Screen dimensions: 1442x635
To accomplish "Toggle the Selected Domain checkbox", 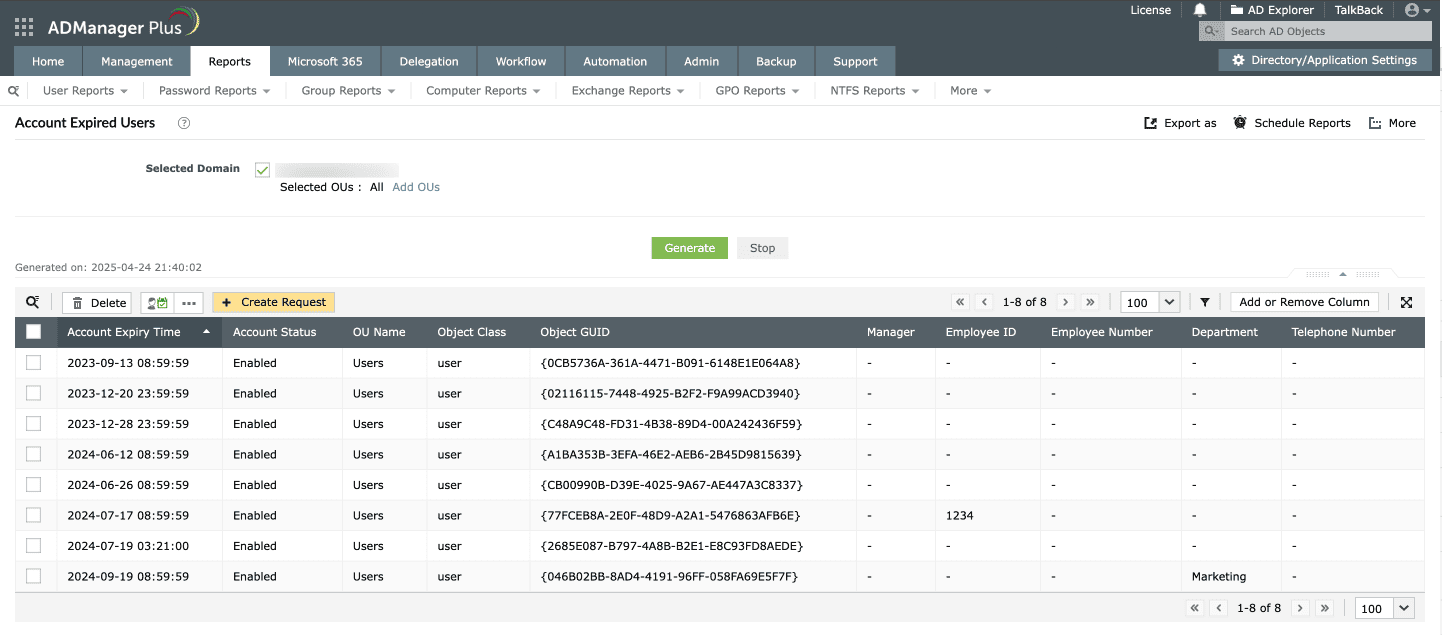I will tap(261, 169).
